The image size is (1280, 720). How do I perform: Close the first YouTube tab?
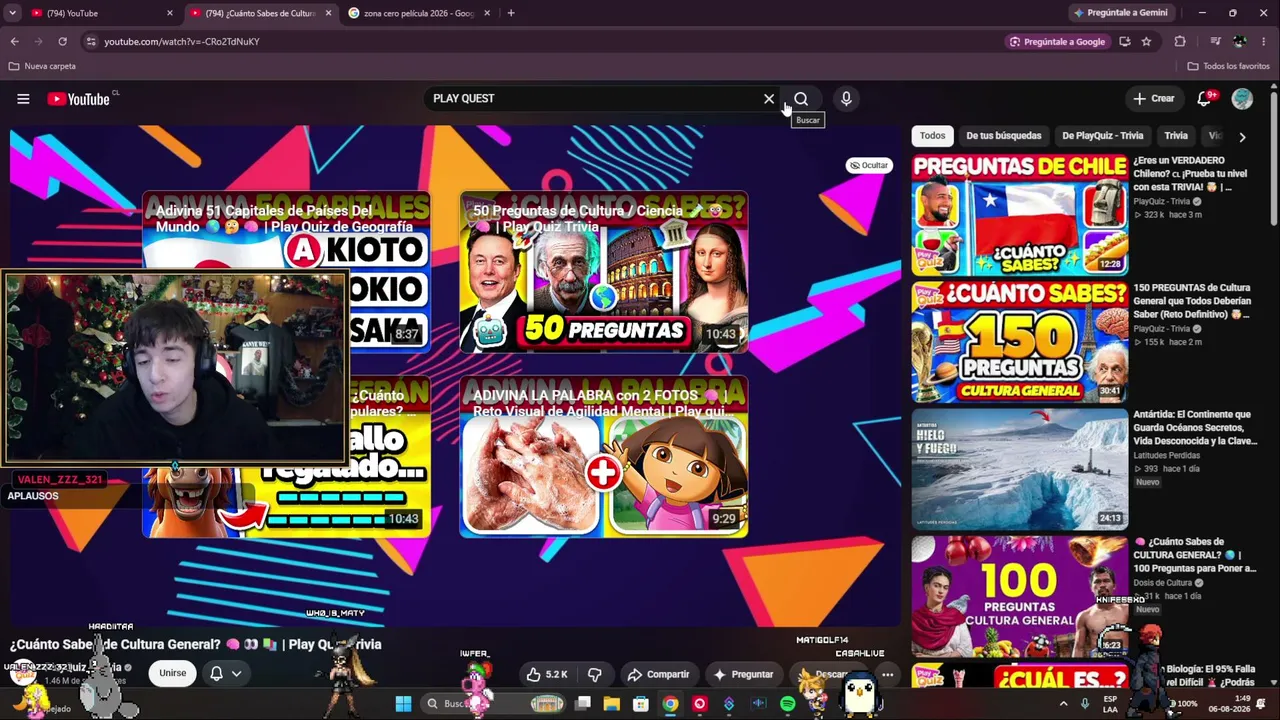click(x=169, y=13)
